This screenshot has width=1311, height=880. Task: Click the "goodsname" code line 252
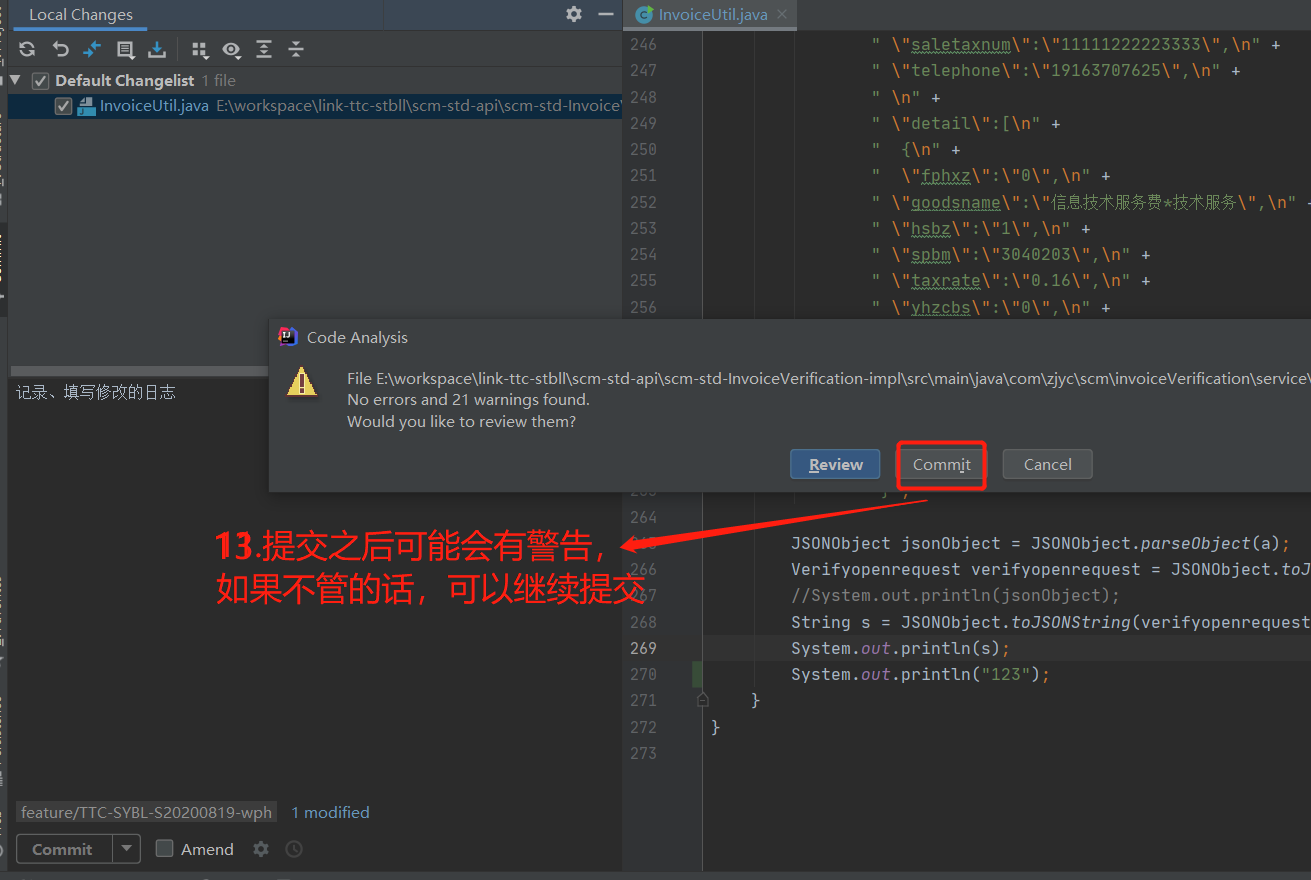coord(1089,202)
